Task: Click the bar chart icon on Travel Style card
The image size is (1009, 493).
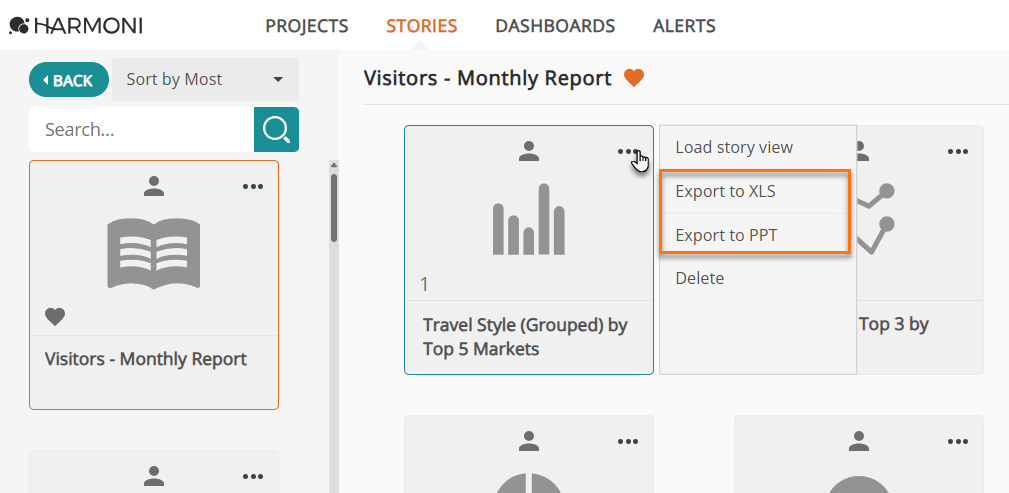Action: point(529,219)
